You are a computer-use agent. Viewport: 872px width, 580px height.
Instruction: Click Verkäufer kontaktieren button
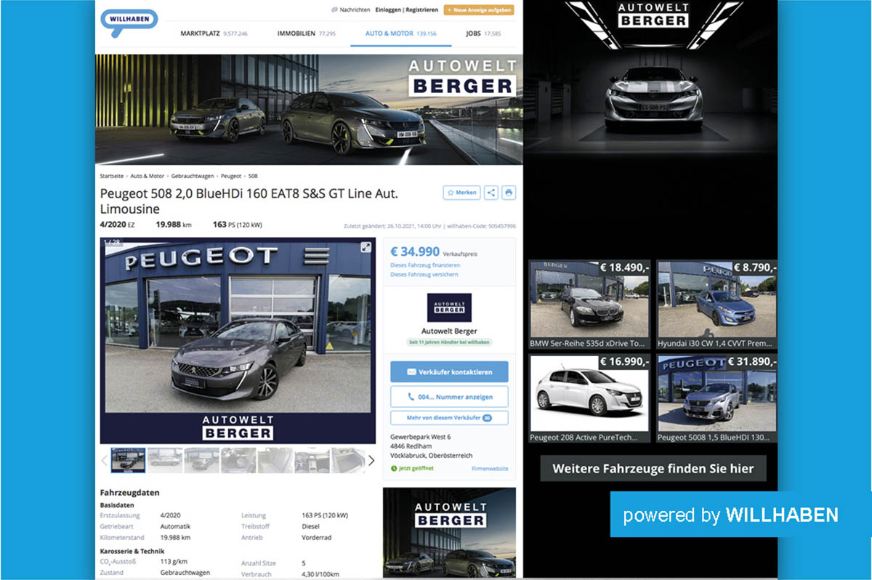pos(449,371)
